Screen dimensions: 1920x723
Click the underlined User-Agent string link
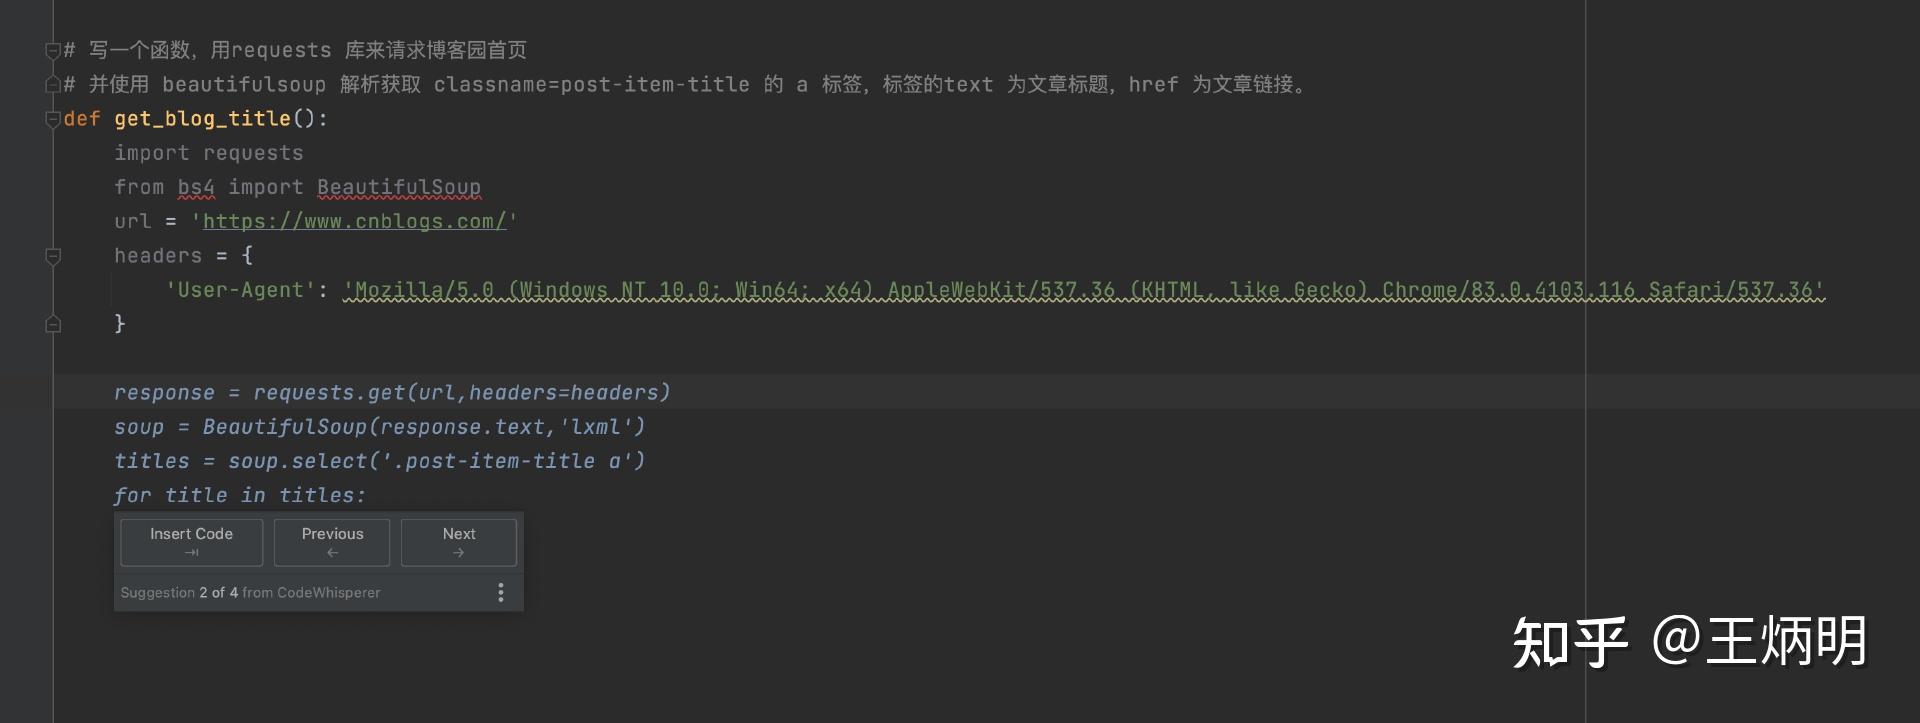[x=1080, y=290]
